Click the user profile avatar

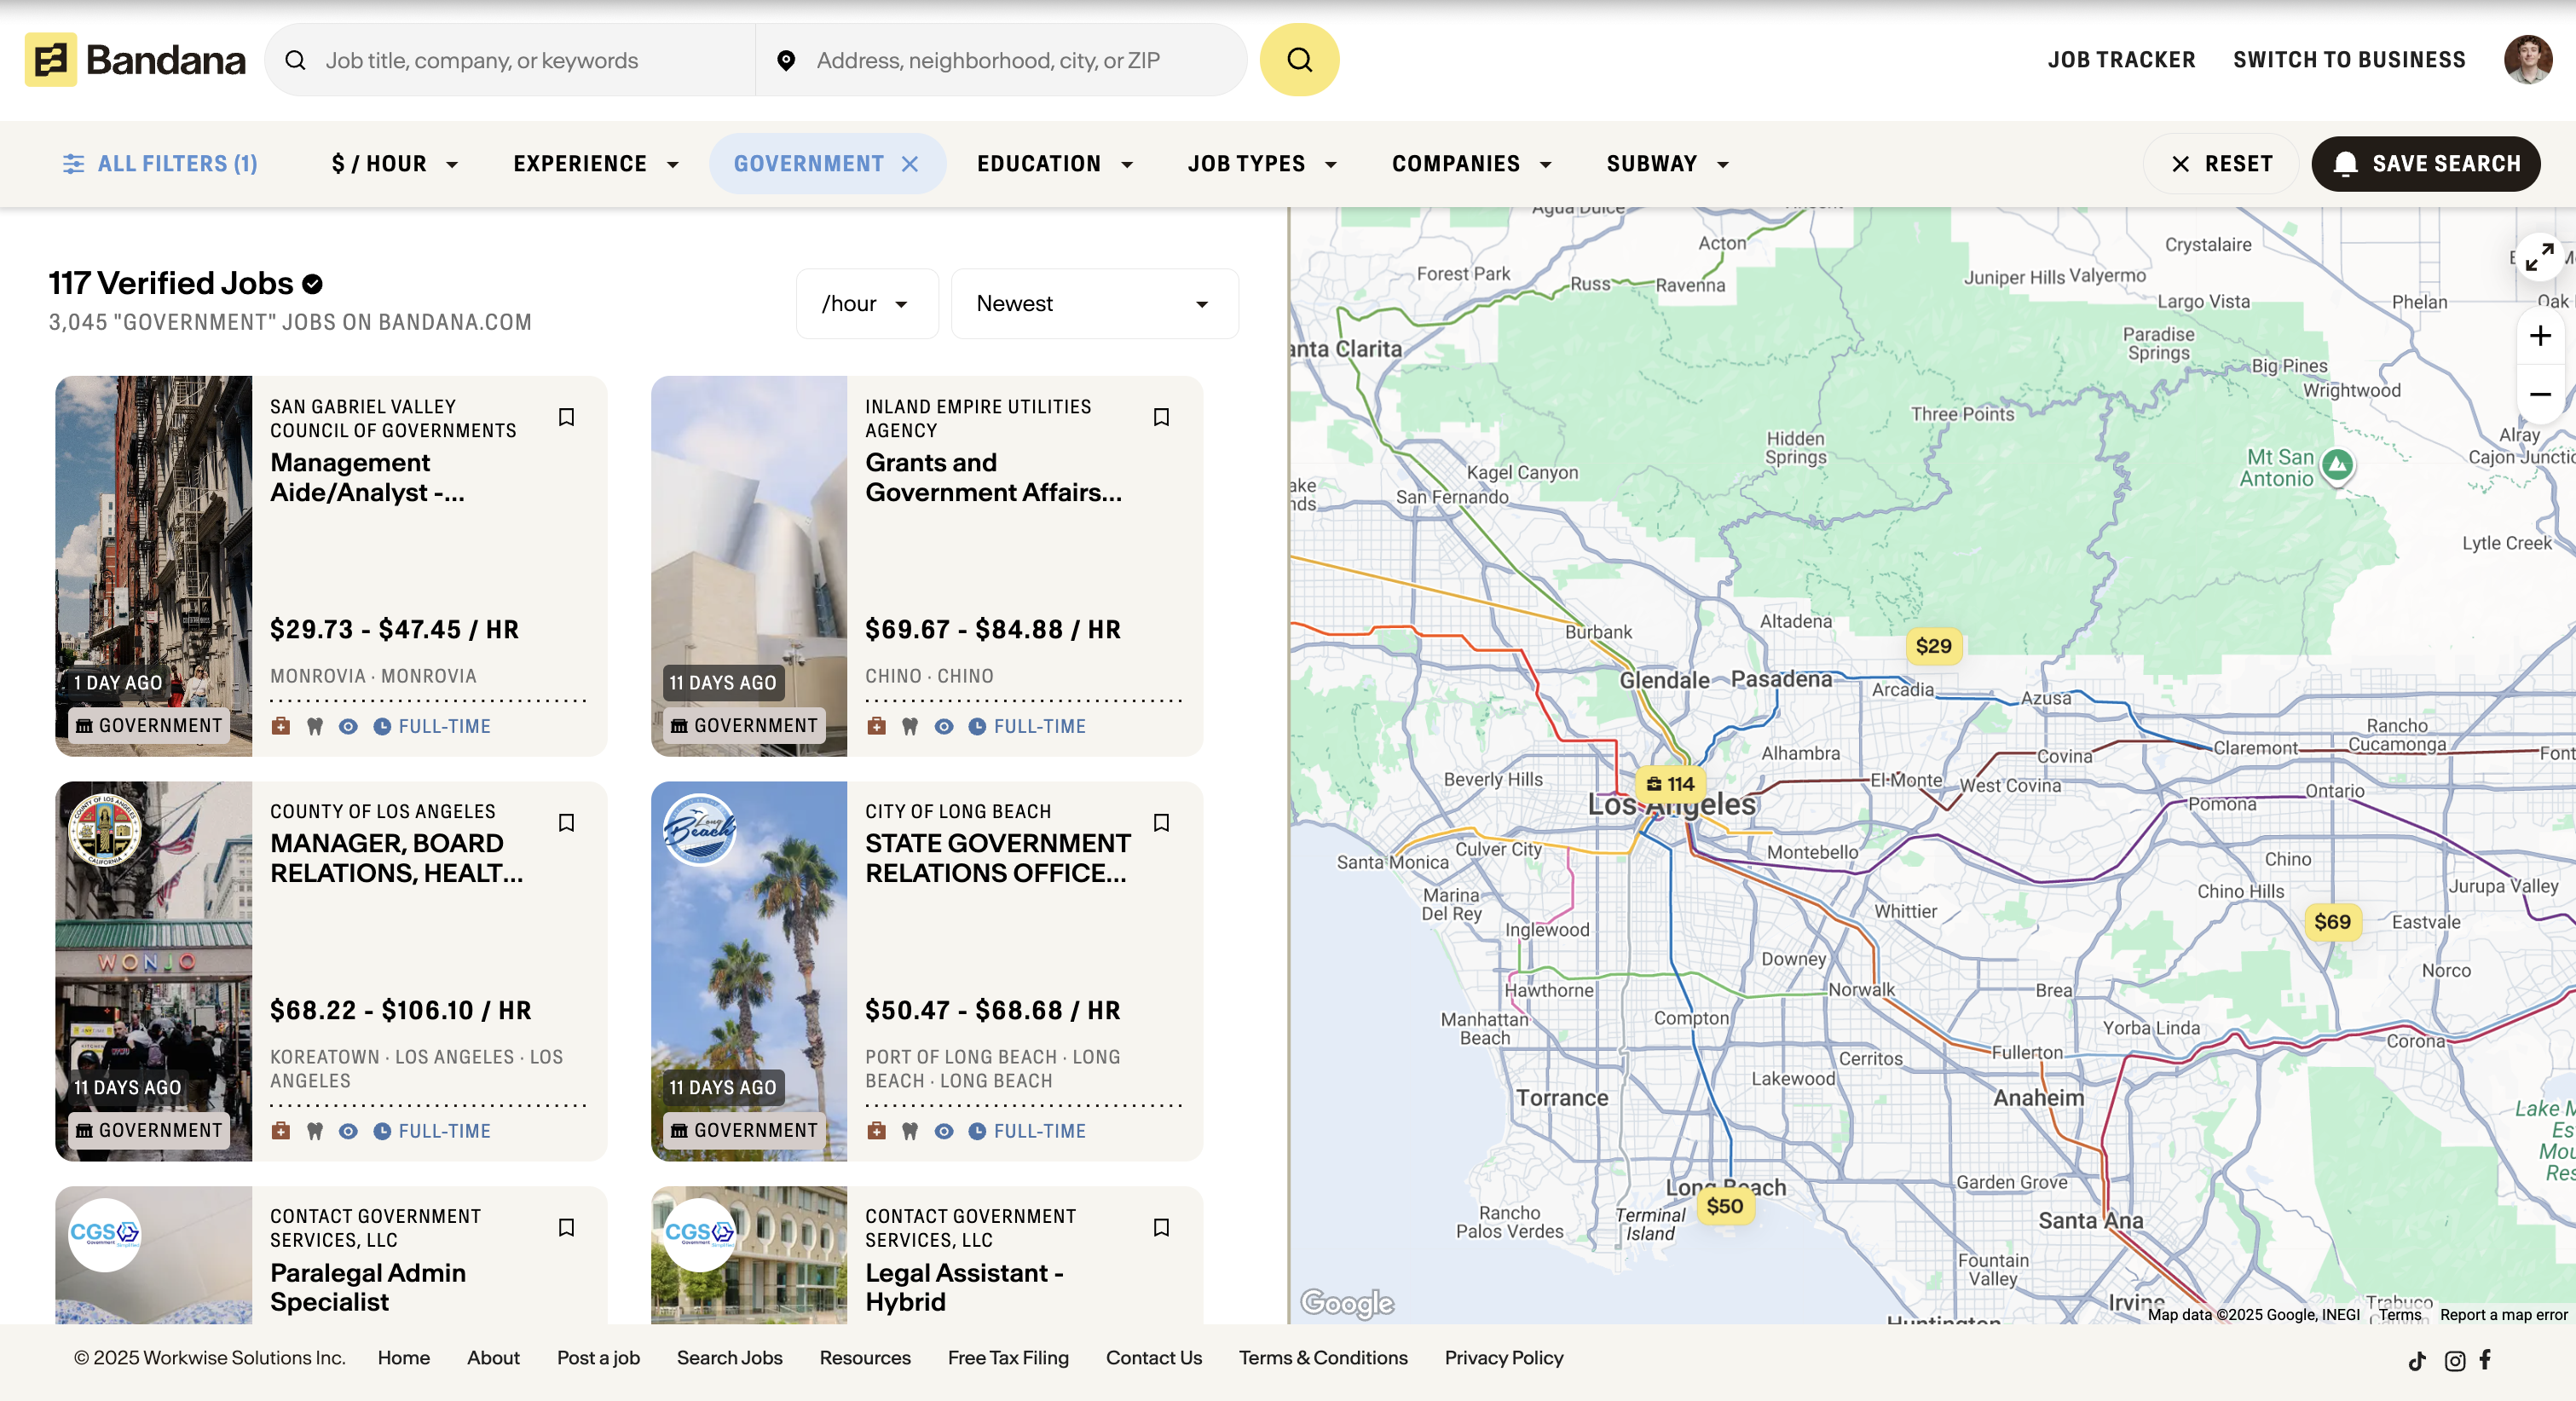[x=2527, y=60]
